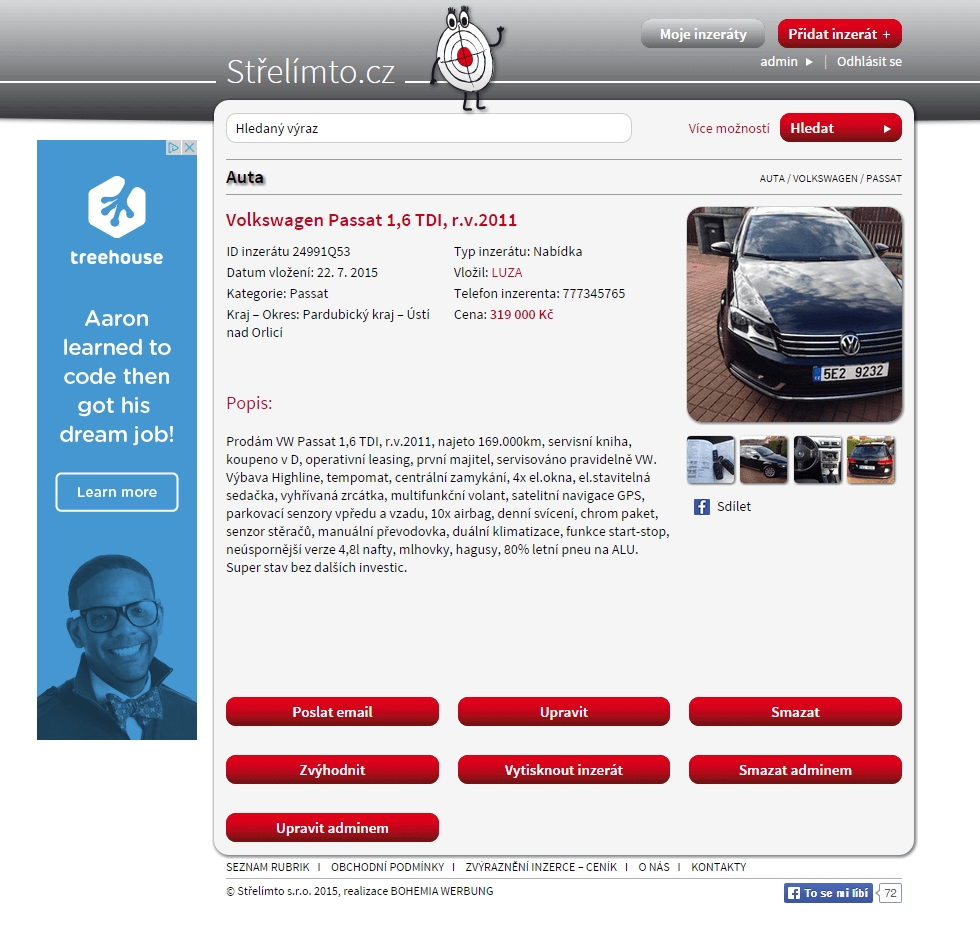Focus the 'Hledaný výraz' search field
This screenshot has height=939, width=980.
[x=429, y=128]
